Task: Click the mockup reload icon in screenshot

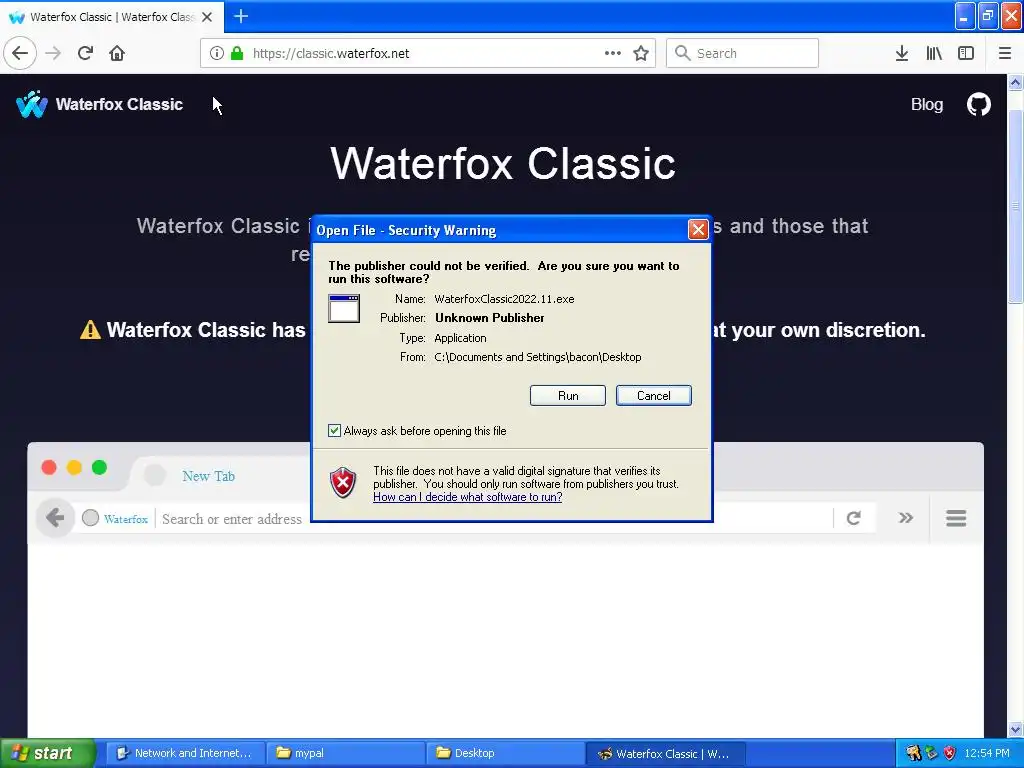Action: [853, 518]
